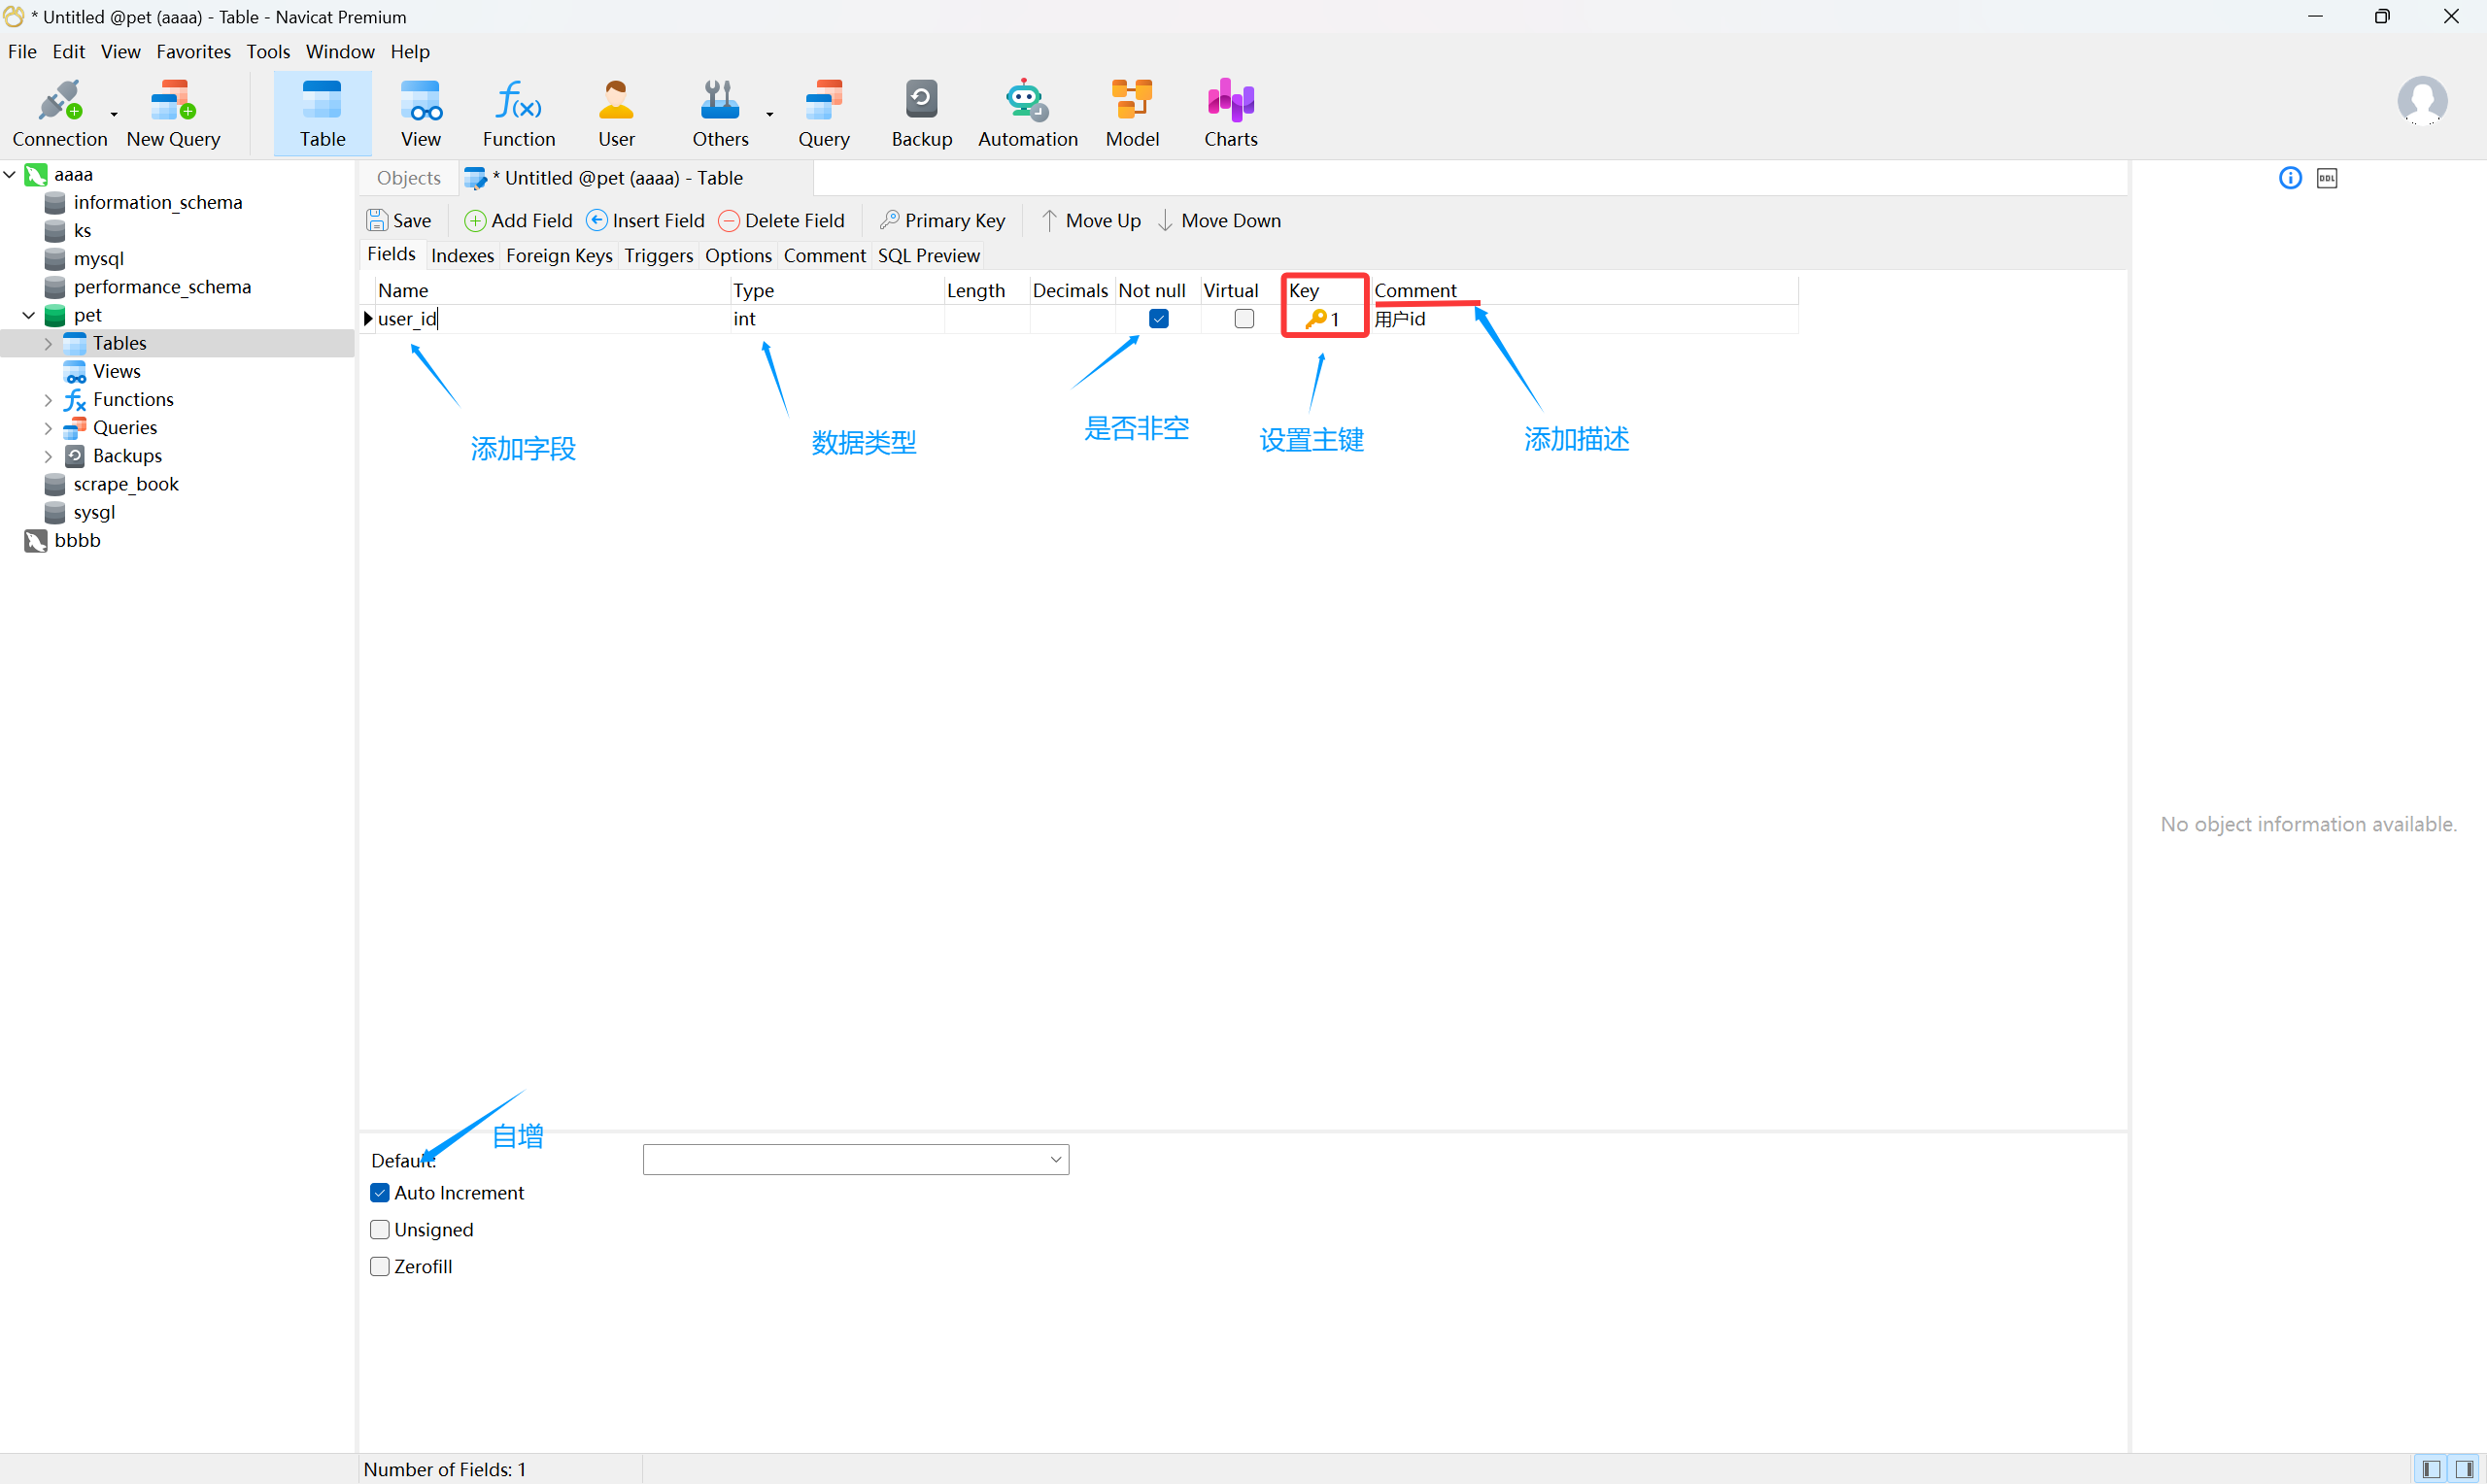Select the scrape_book database
The height and width of the screenshot is (1484, 2487).
click(x=126, y=484)
